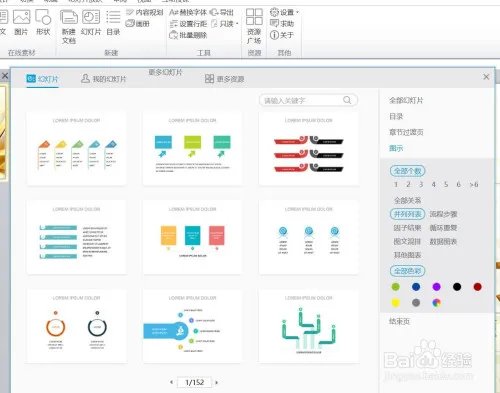500x393 pixels.
Task: Pick the multicolor rainbow swatch
Action: coord(436,302)
